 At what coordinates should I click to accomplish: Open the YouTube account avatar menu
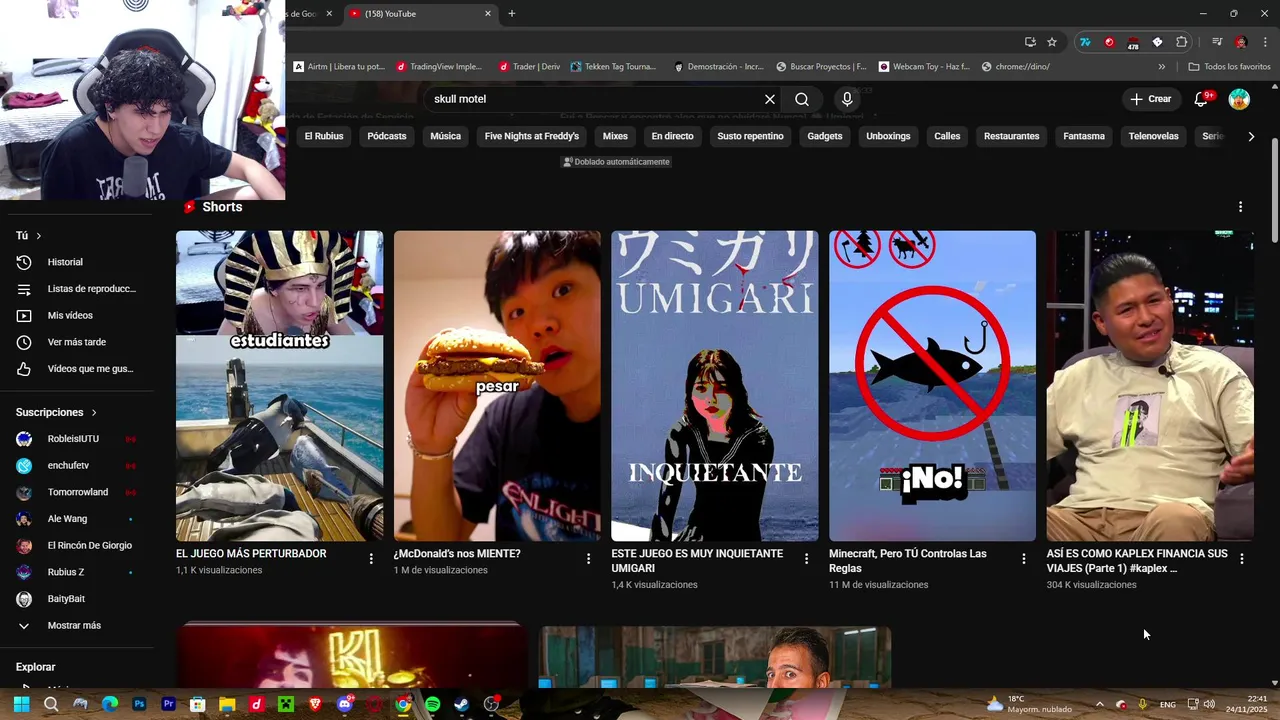[x=1239, y=99]
